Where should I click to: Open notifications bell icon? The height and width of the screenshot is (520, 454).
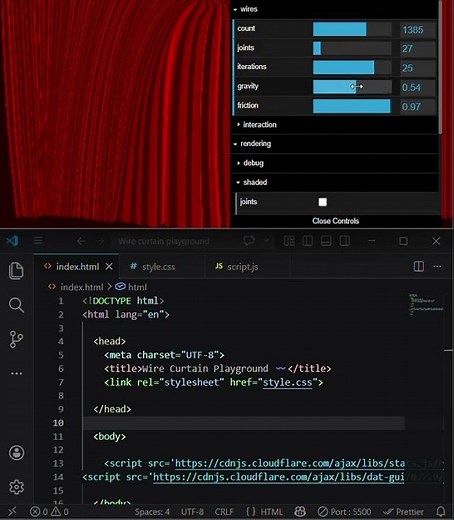[441, 512]
